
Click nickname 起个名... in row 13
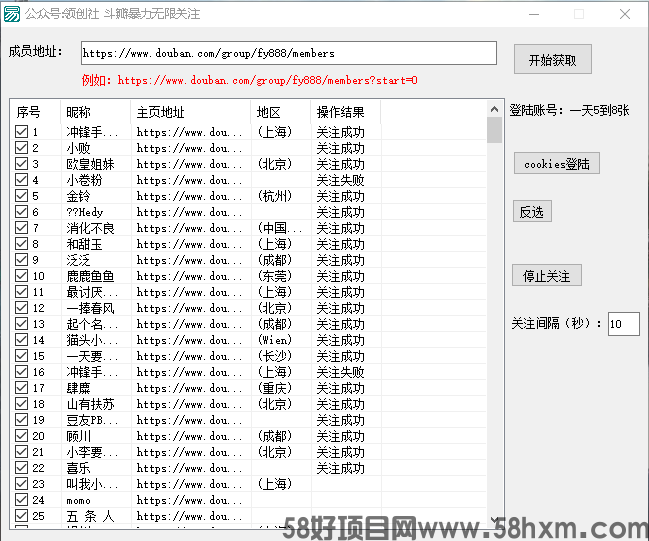(92, 324)
